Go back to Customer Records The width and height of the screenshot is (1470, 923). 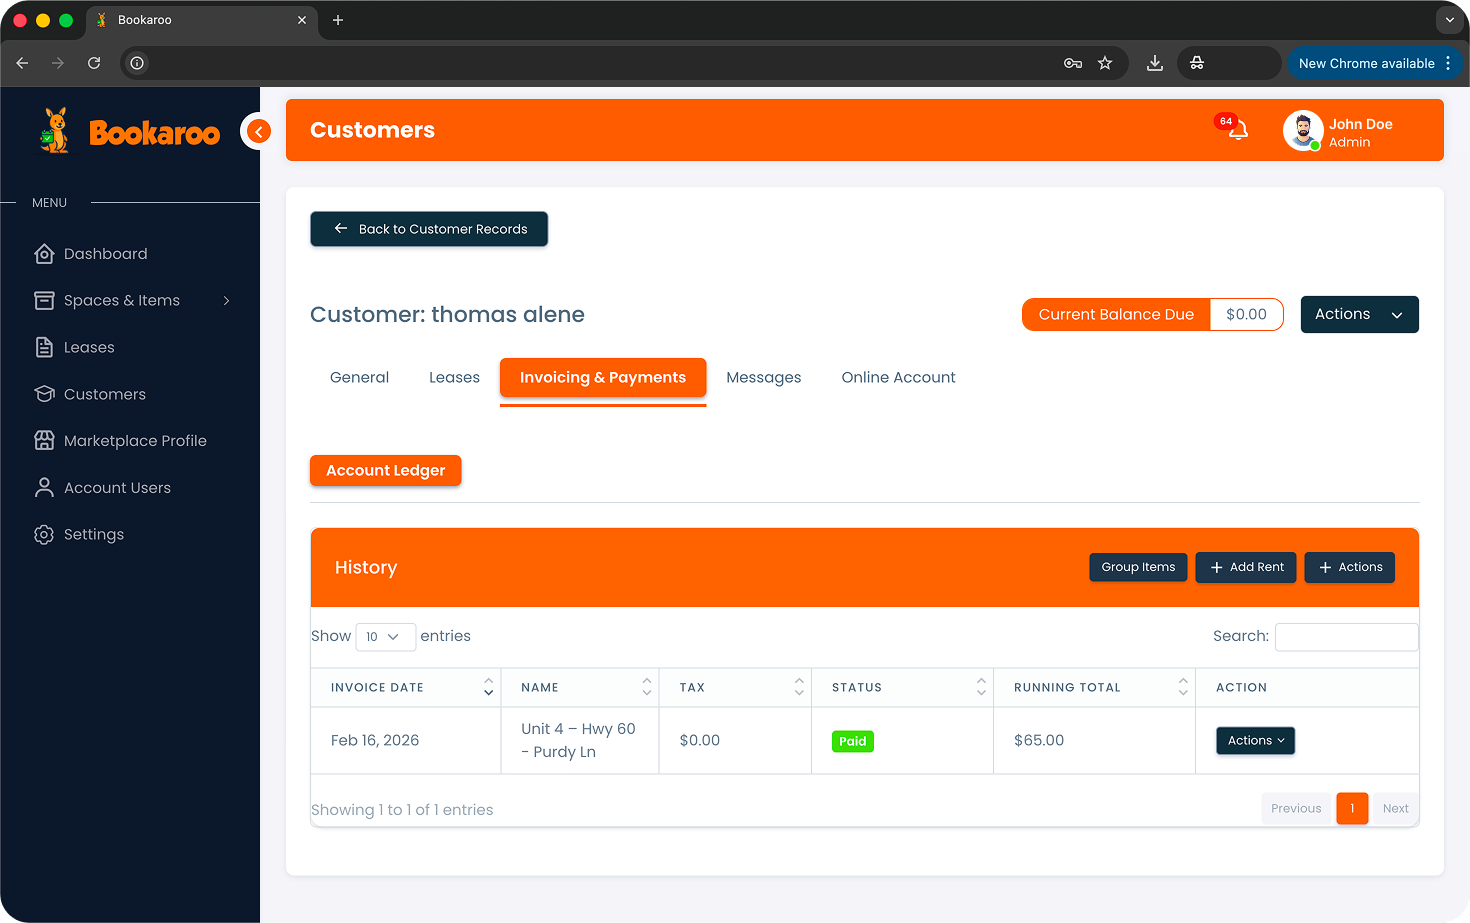point(429,229)
